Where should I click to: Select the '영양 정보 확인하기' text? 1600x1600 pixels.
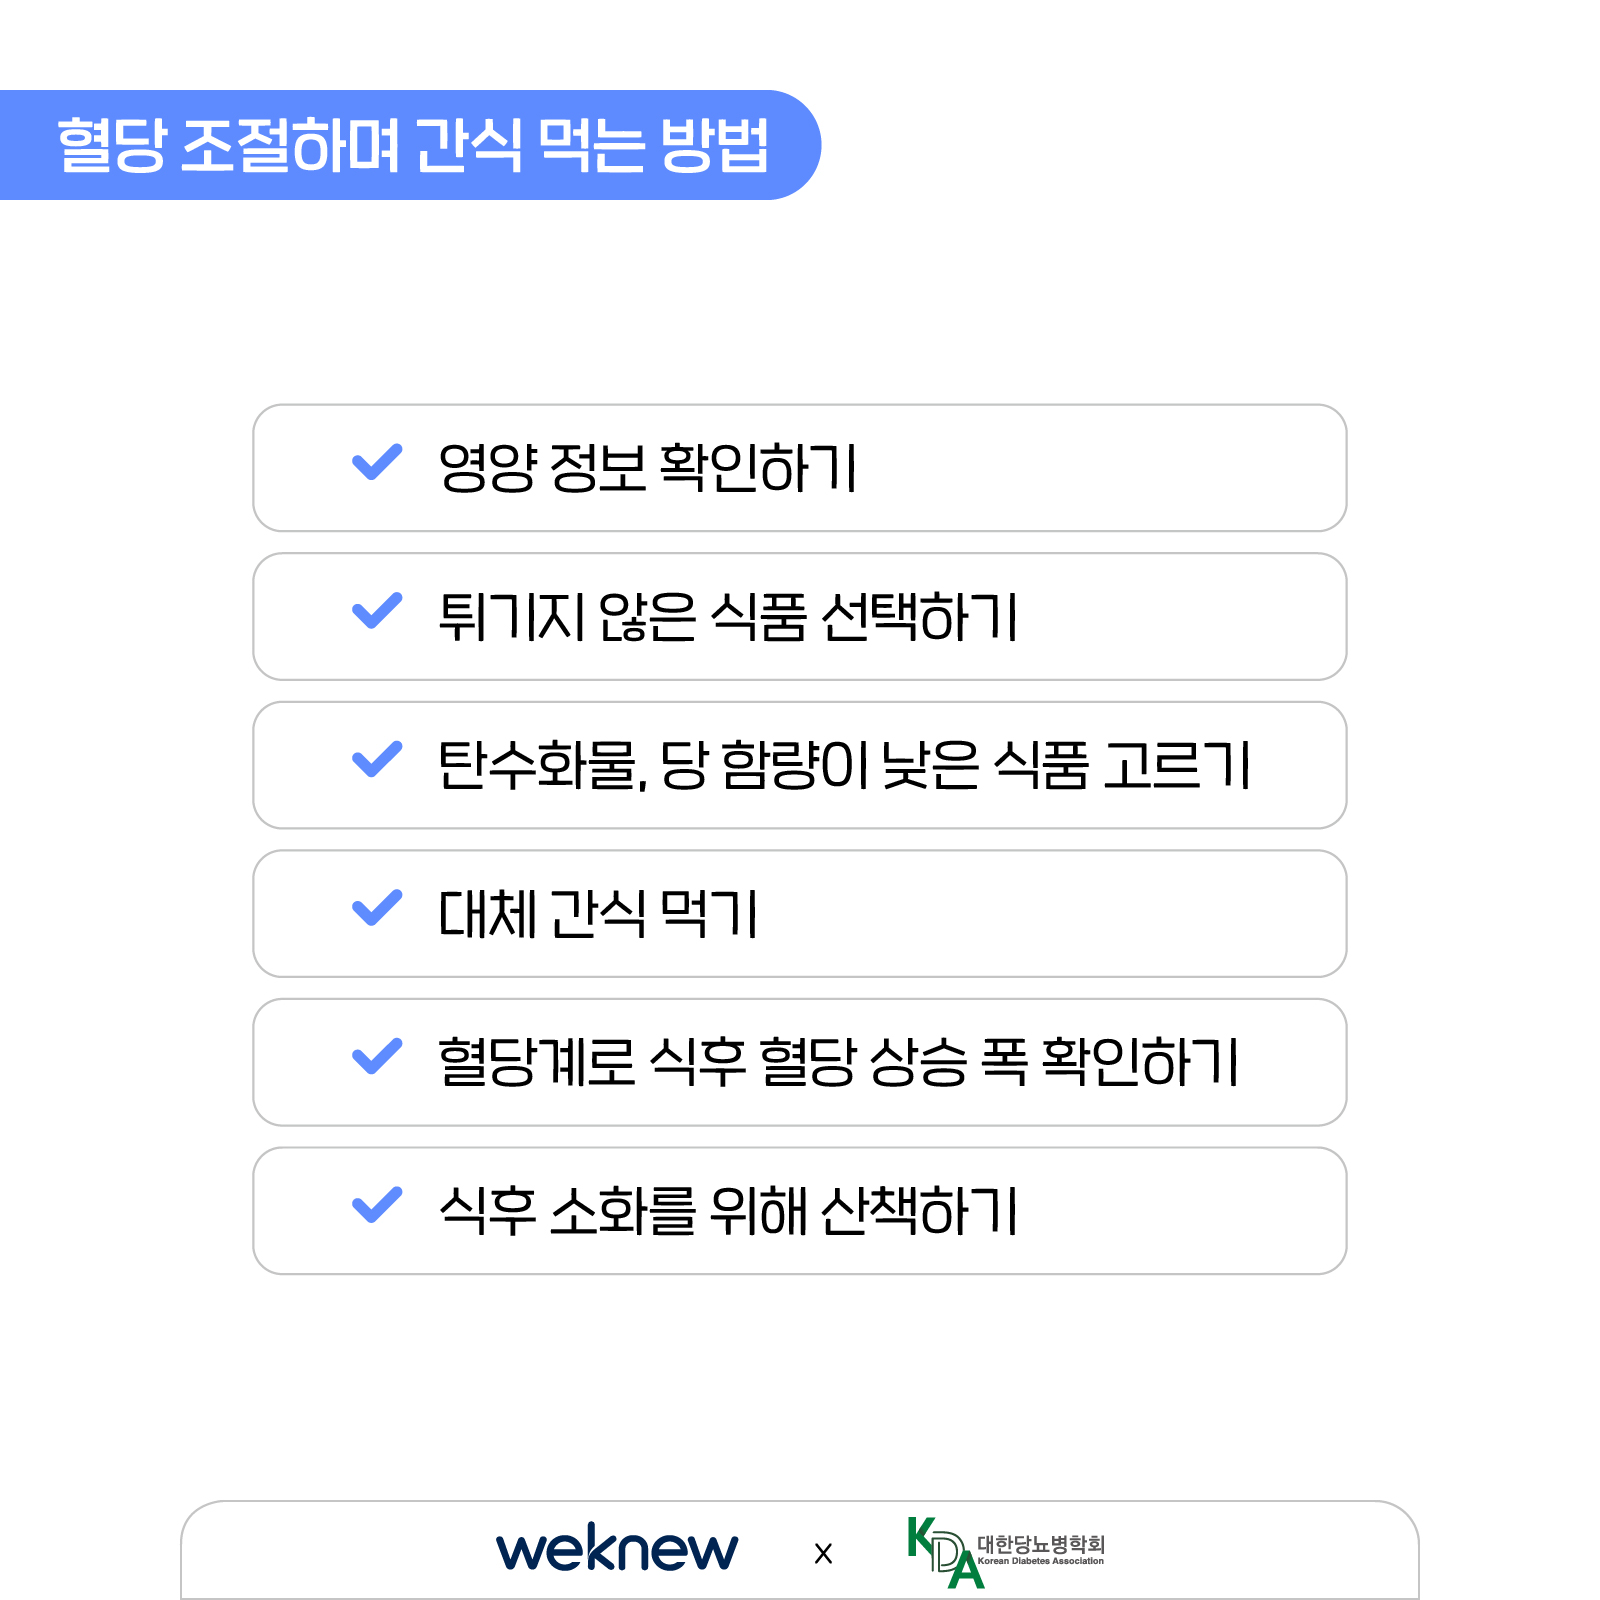click(x=648, y=468)
